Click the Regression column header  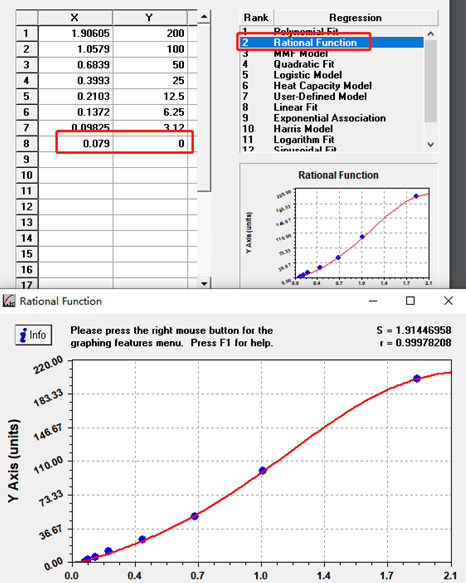356,17
